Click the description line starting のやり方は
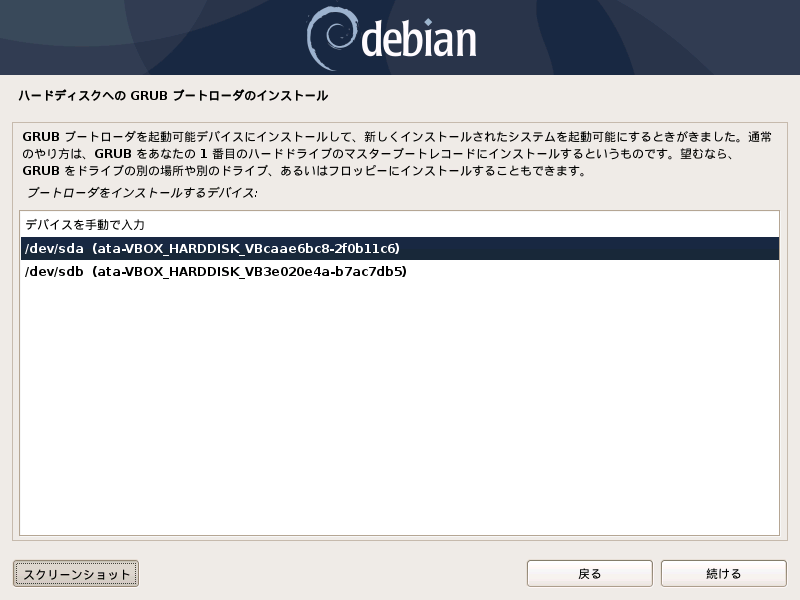 (x=378, y=154)
